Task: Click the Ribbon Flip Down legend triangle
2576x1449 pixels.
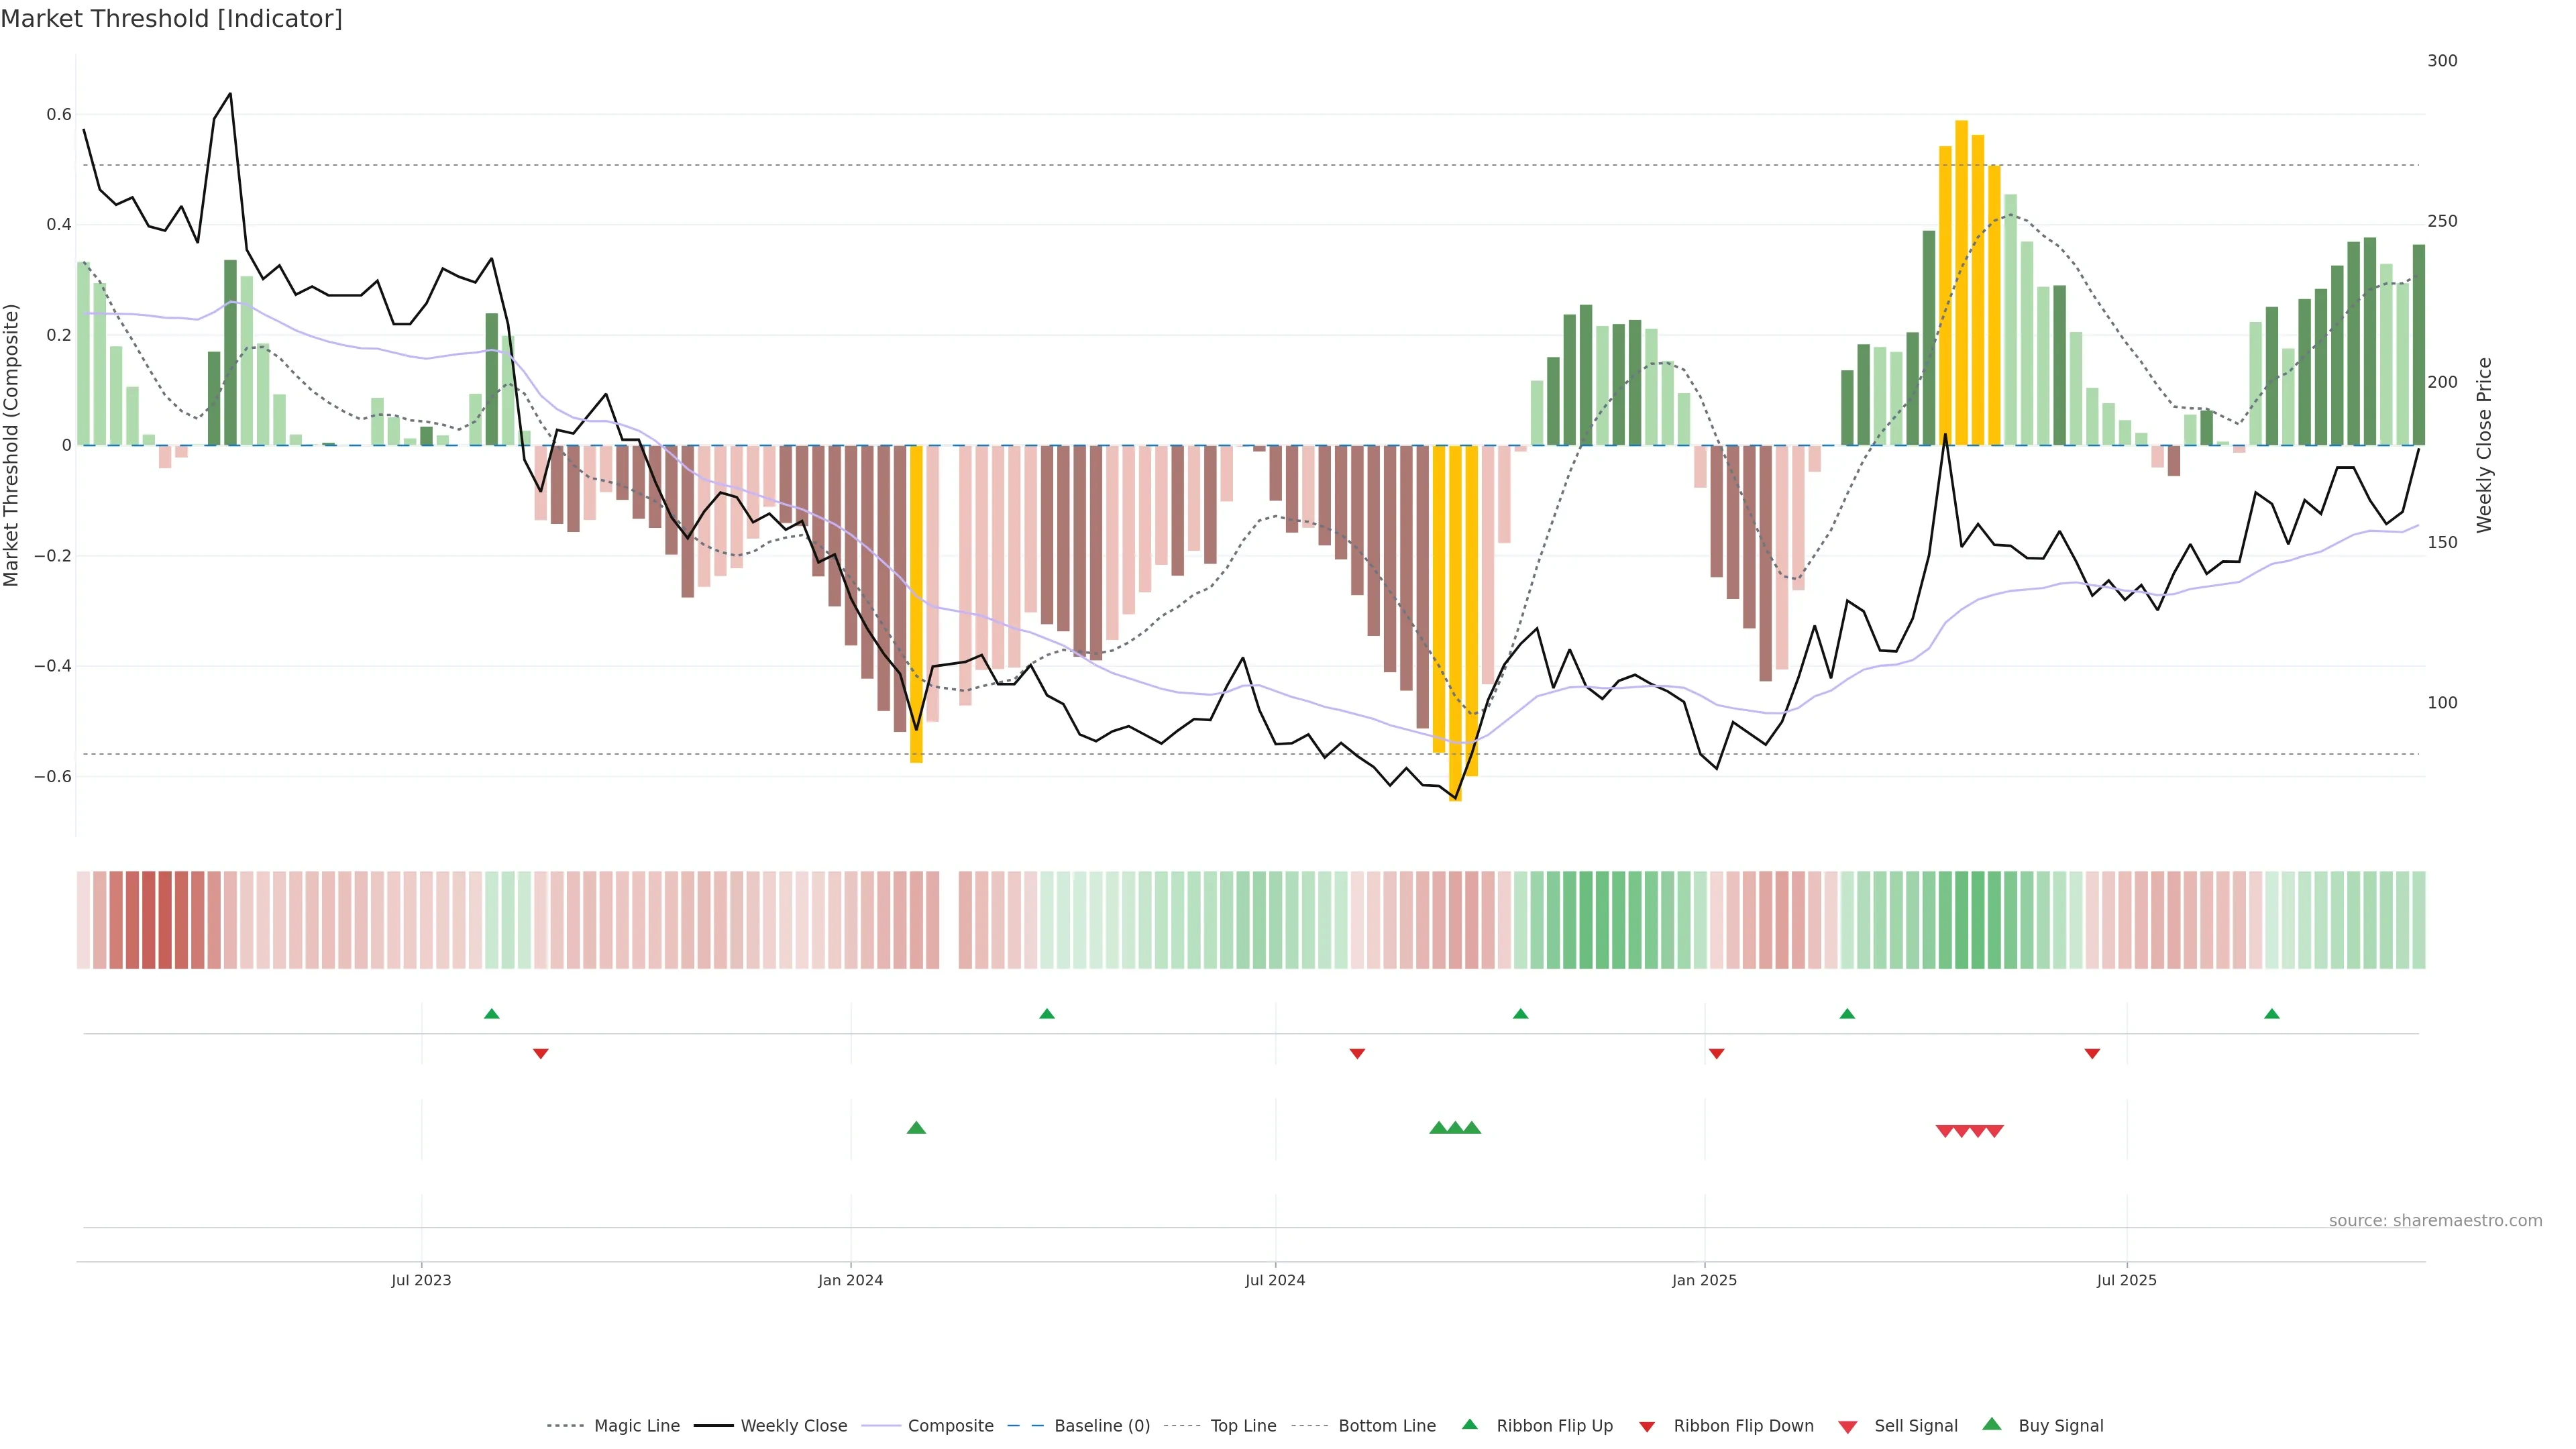Action: tap(1647, 1427)
